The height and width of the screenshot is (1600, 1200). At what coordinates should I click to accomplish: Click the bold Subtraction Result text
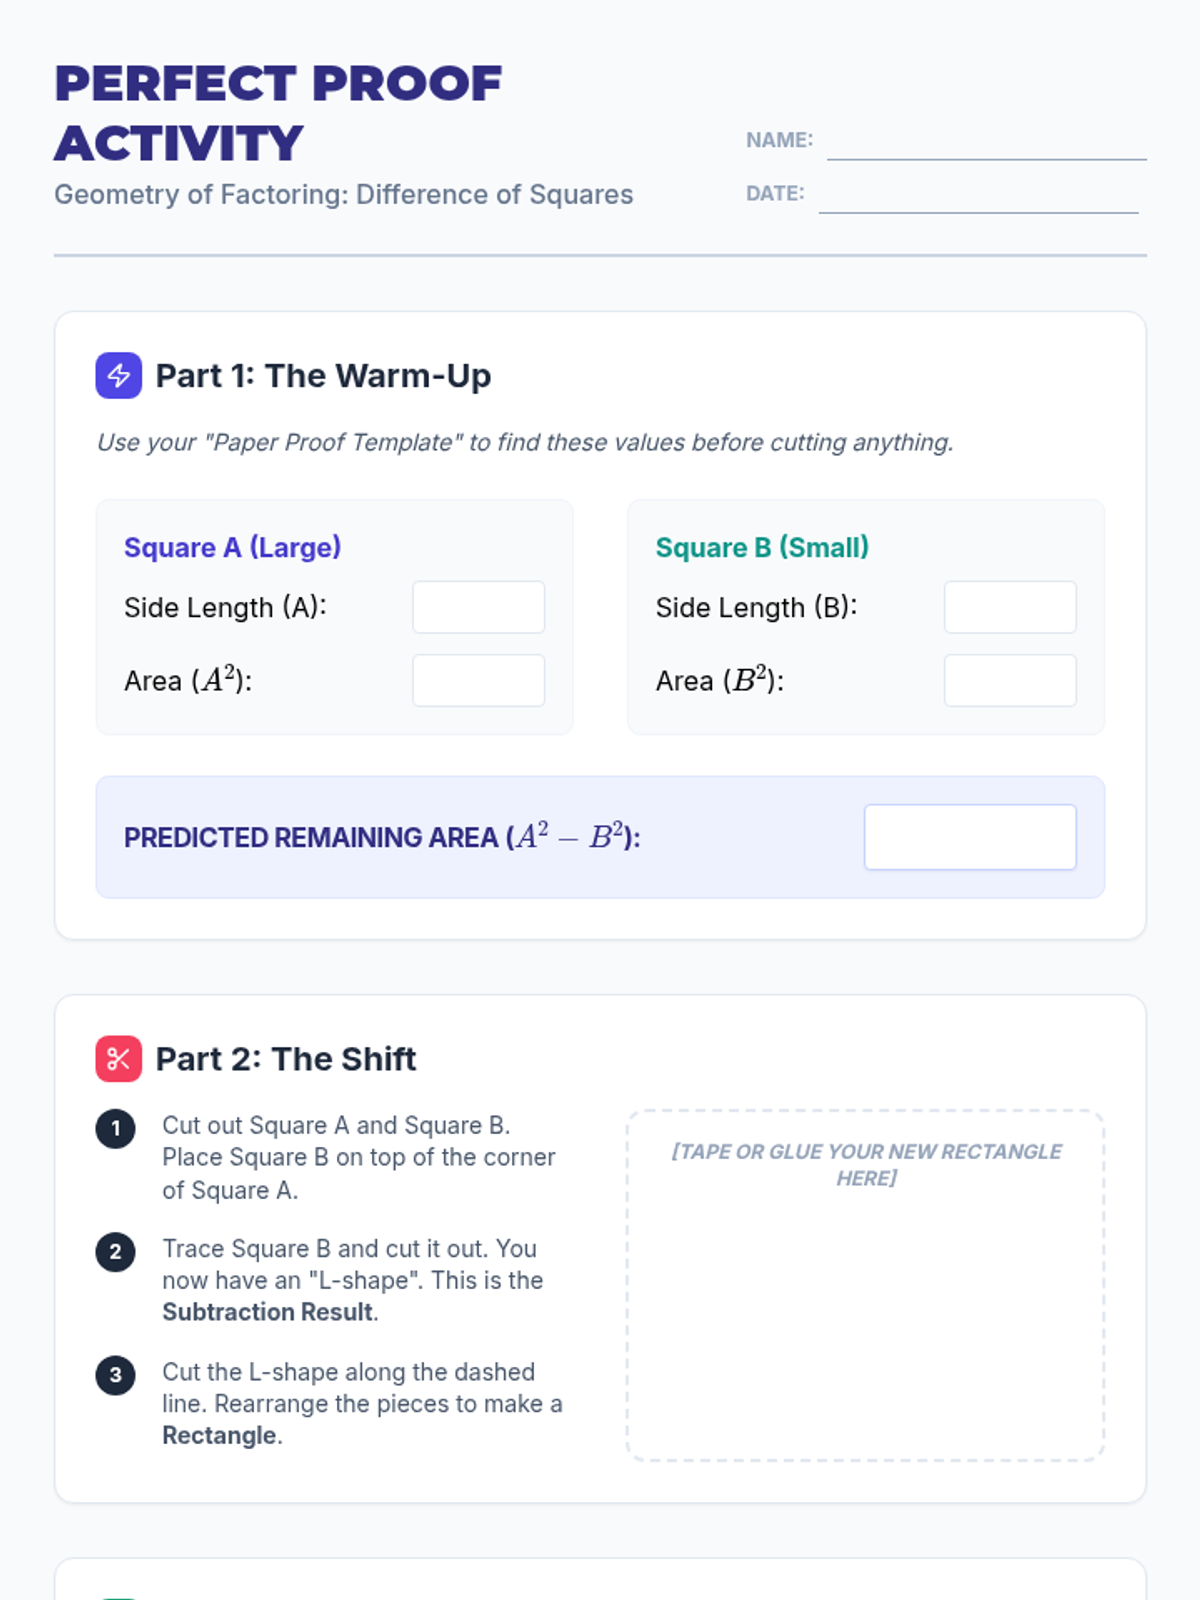[268, 1312]
